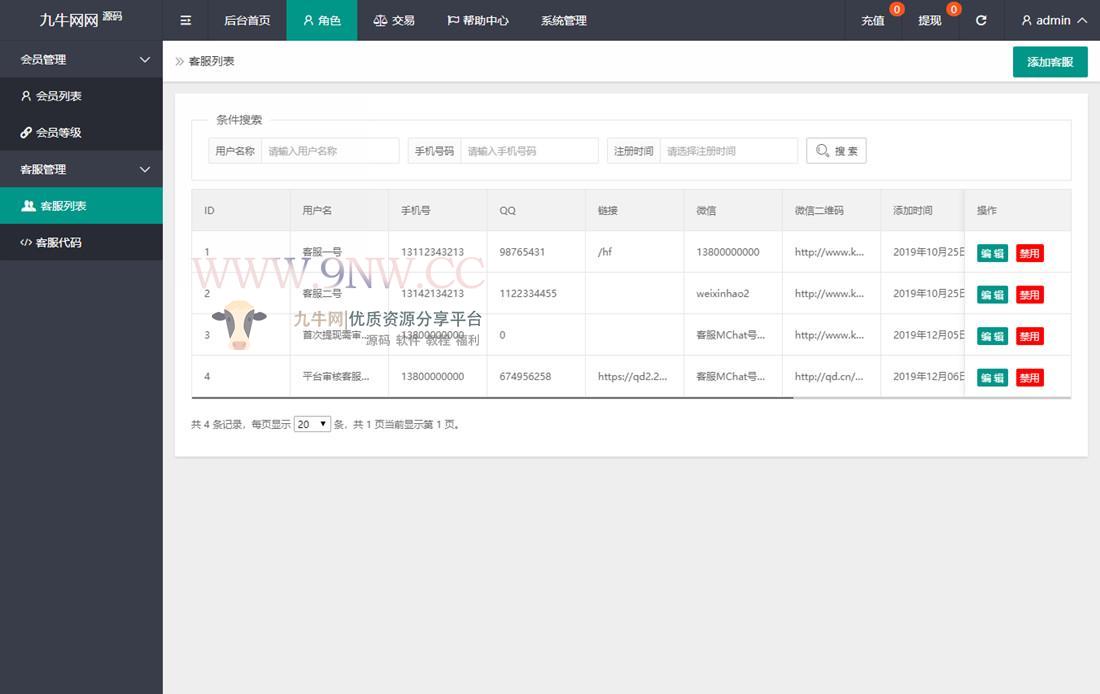Edit the 平台审核客服 row

tap(992, 378)
